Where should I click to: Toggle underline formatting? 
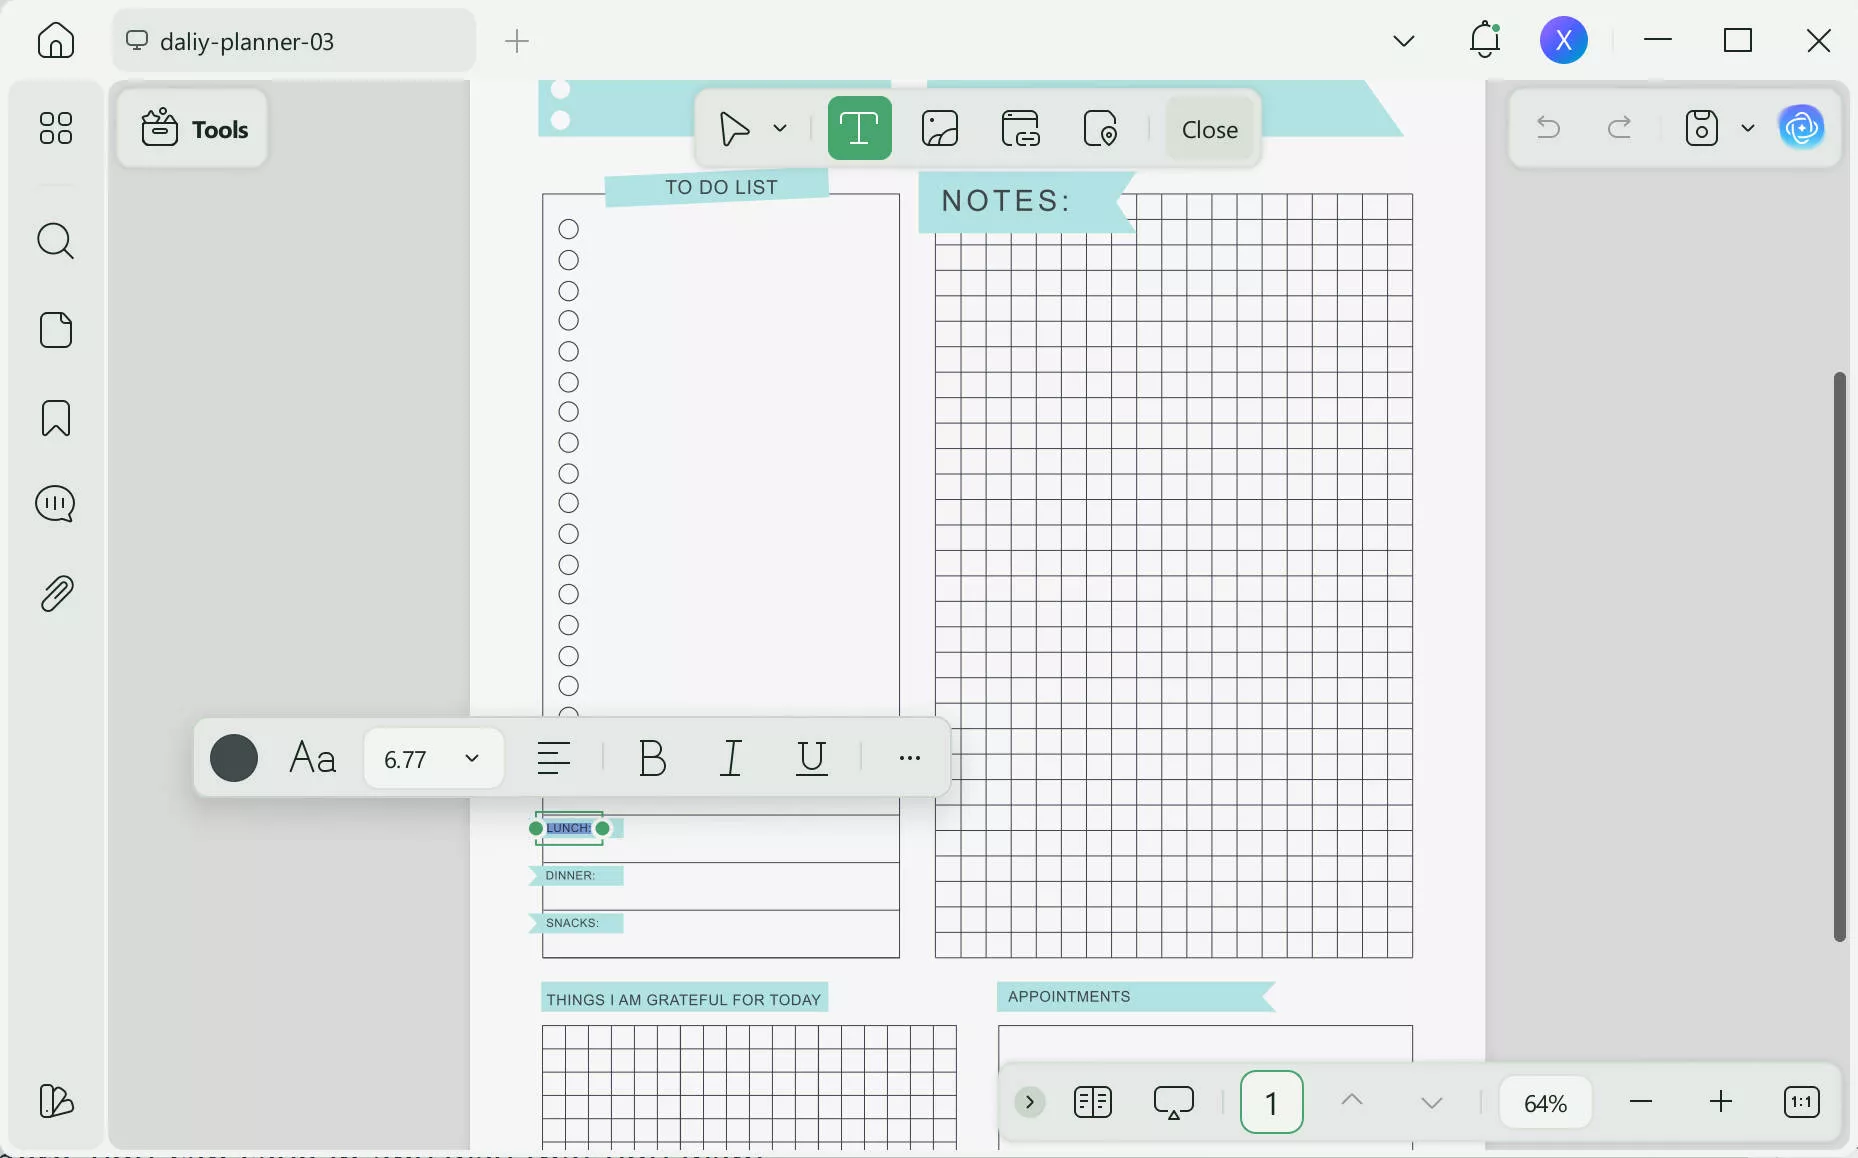pyautogui.click(x=812, y=758)
